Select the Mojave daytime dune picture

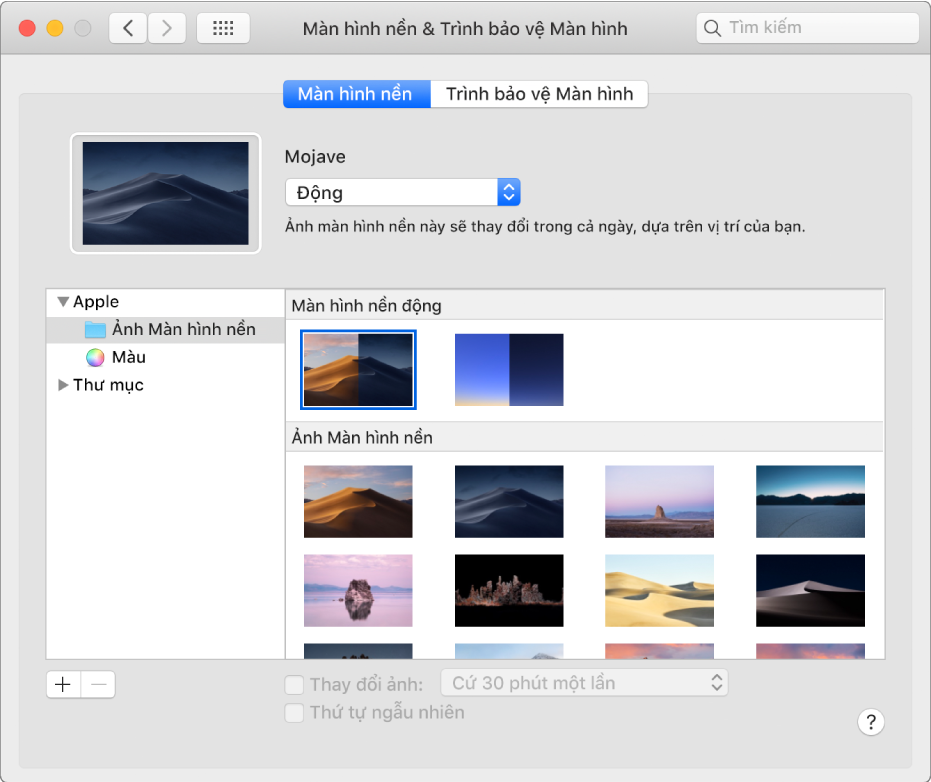[x=358, y=501]
